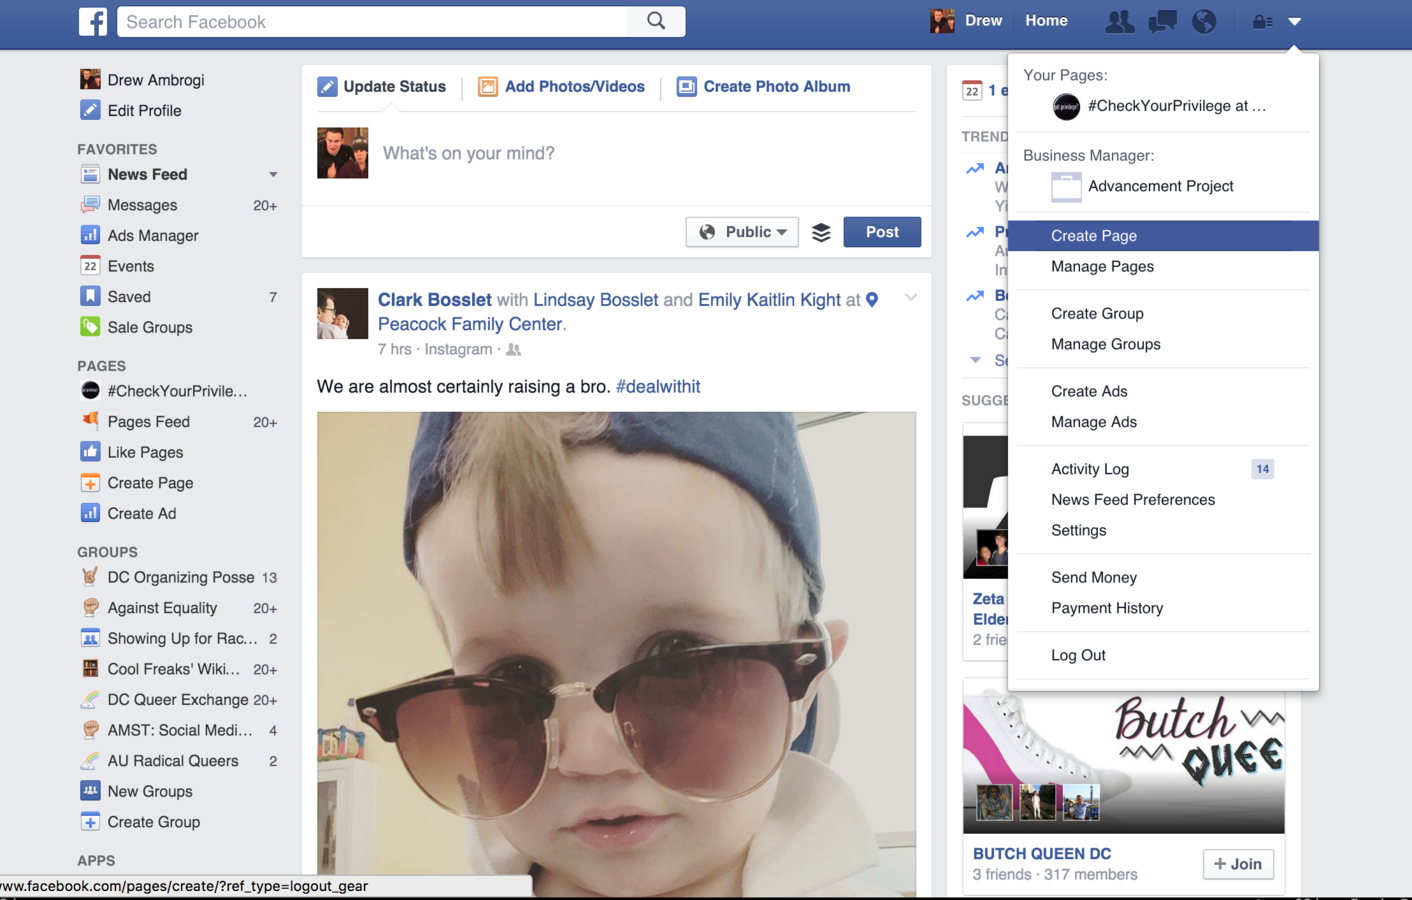
Task: Select Manage Ads in the menu
Action: (1094, 422)
